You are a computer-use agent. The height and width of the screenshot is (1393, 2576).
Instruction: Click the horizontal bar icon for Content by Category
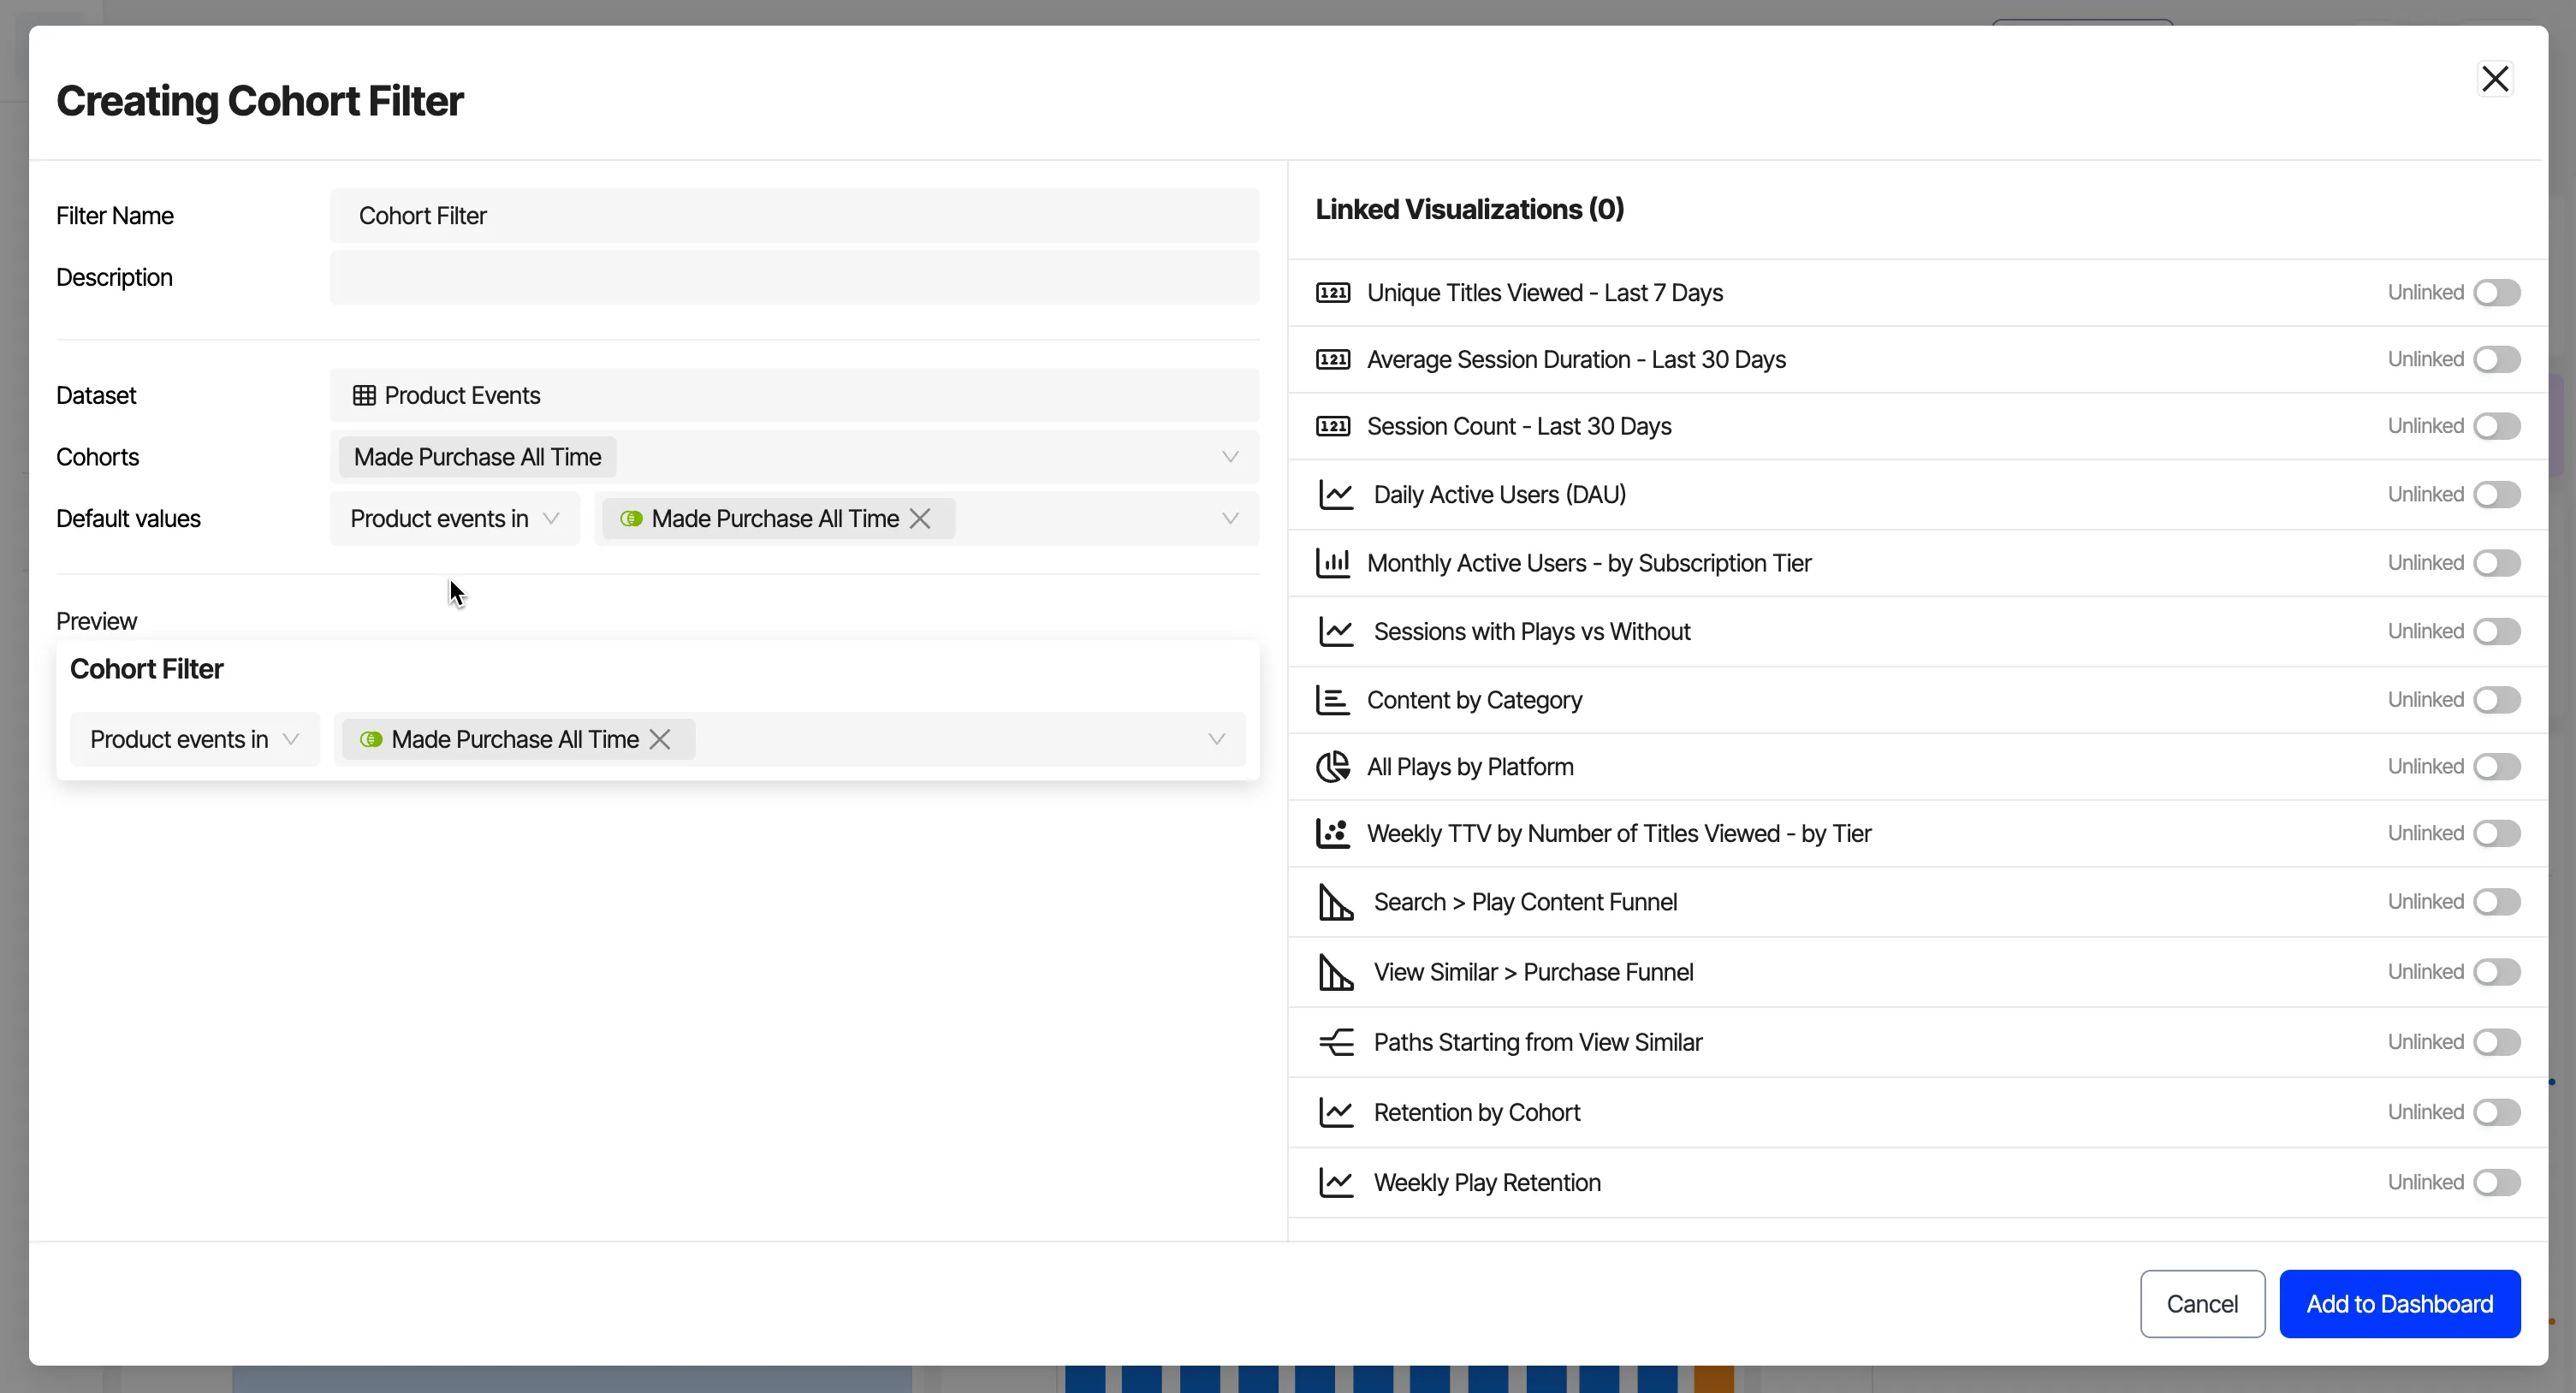(x=1332, y=700)
